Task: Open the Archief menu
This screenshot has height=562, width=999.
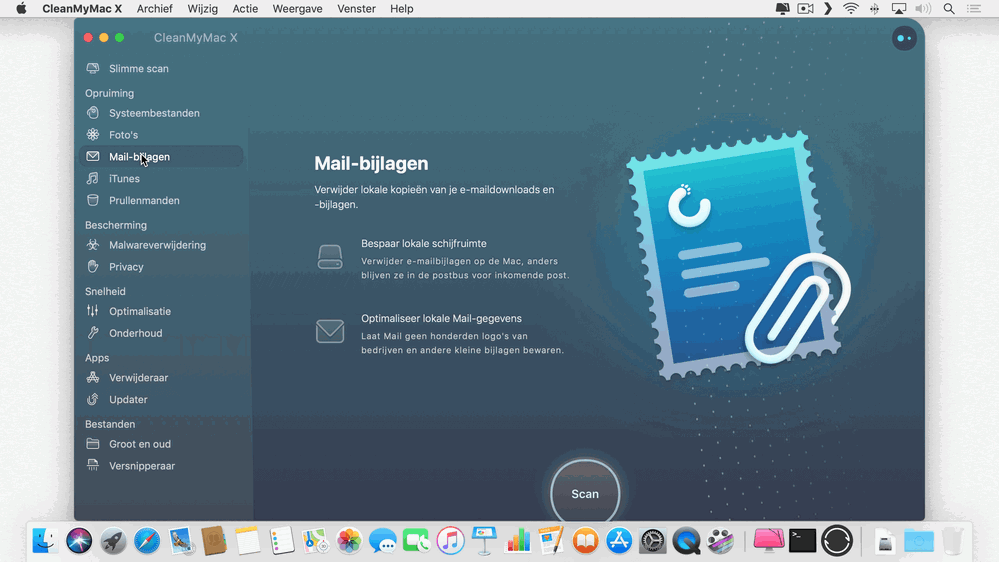Action: 154,9
